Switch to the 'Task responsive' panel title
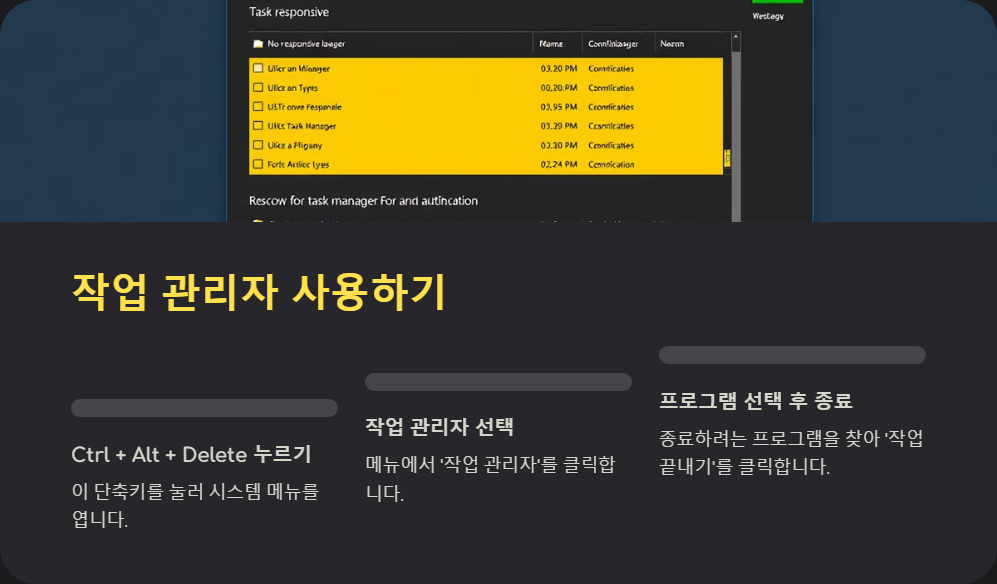997x584 pixels. (287, 12)
